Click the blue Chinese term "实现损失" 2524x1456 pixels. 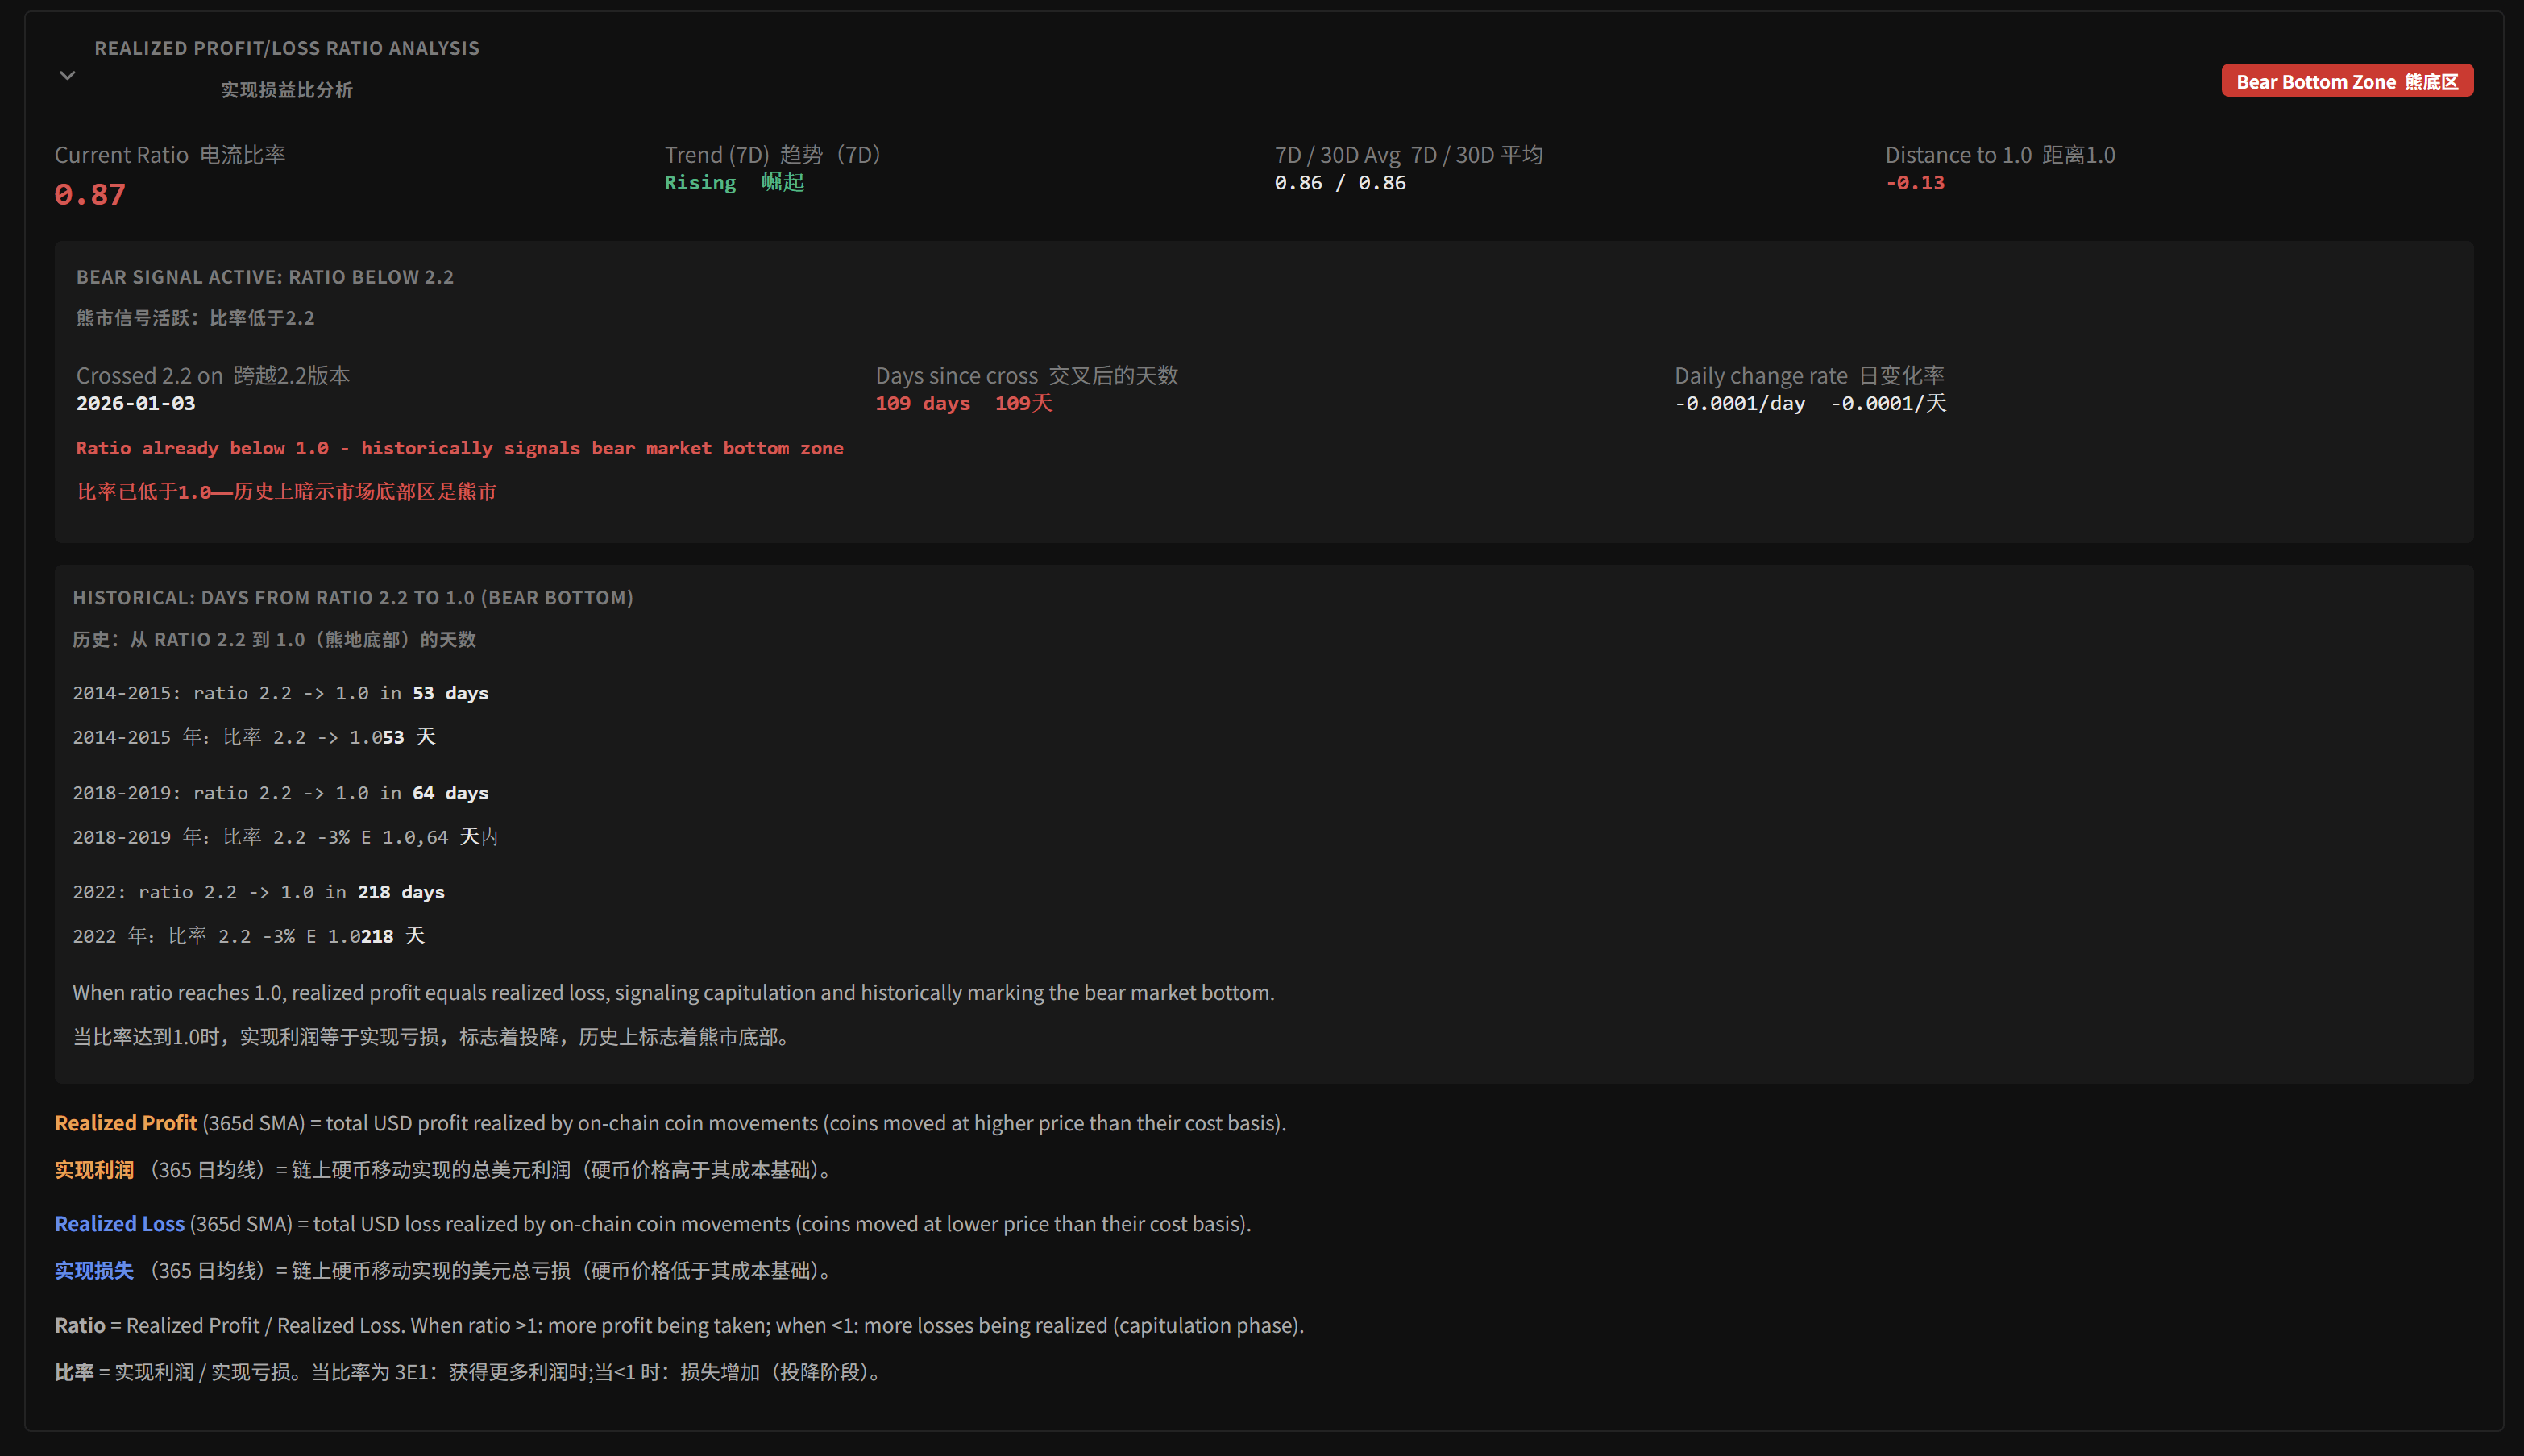point(94,1271)
